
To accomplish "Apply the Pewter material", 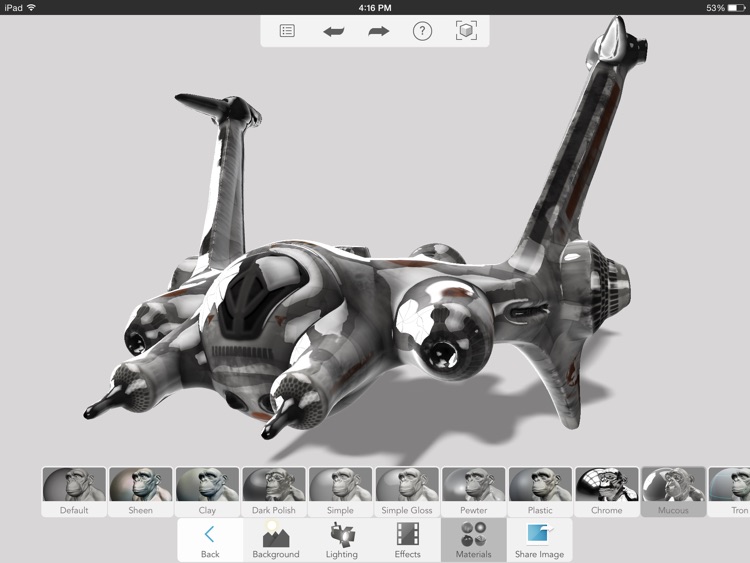I will (x=473, y=491).
